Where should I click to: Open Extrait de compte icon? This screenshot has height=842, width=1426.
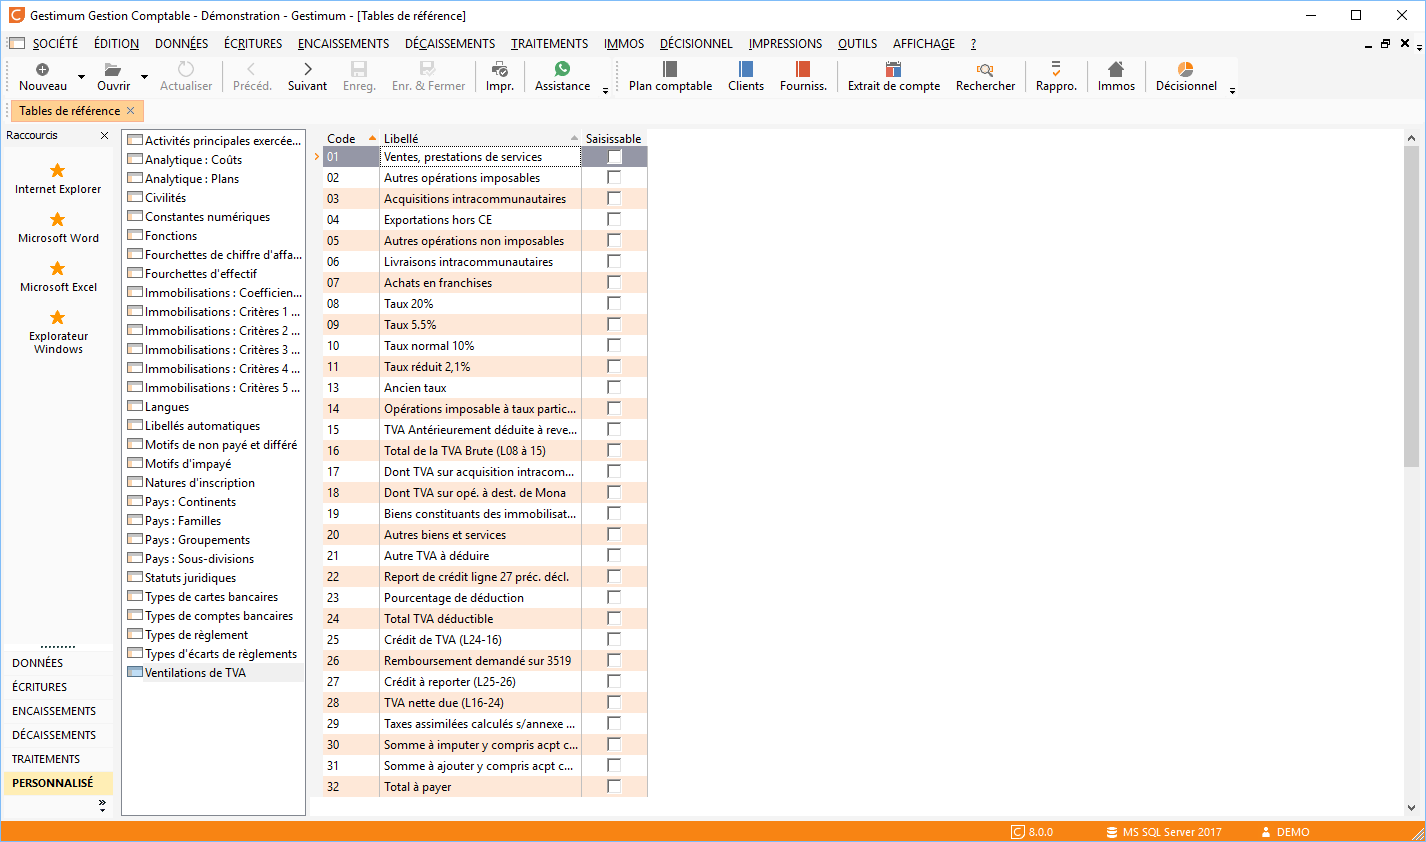[x=894, y=69]
